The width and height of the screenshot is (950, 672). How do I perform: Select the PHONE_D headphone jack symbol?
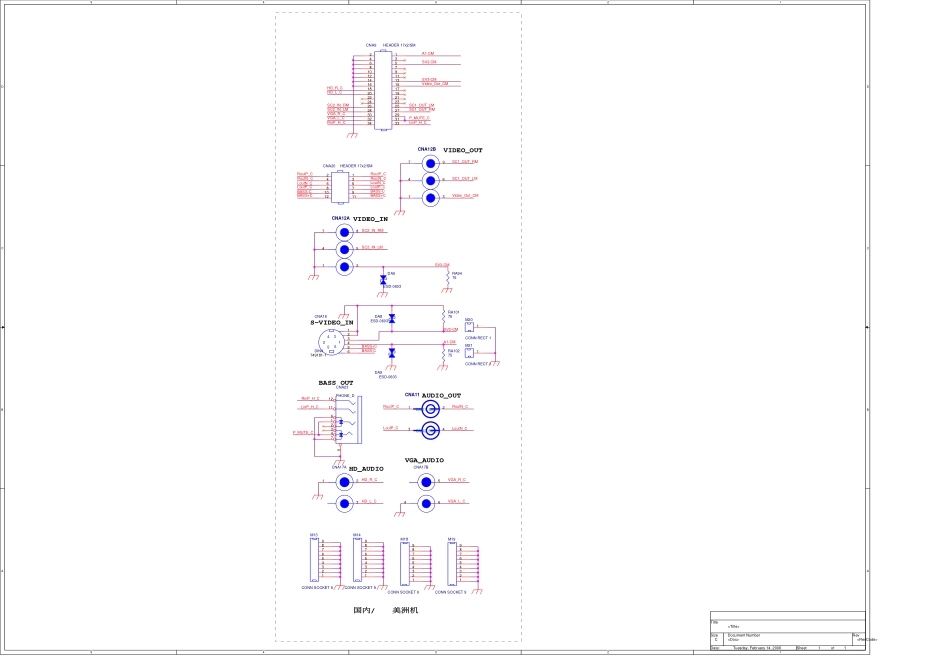pyautogui.click(x=348, y=420)
